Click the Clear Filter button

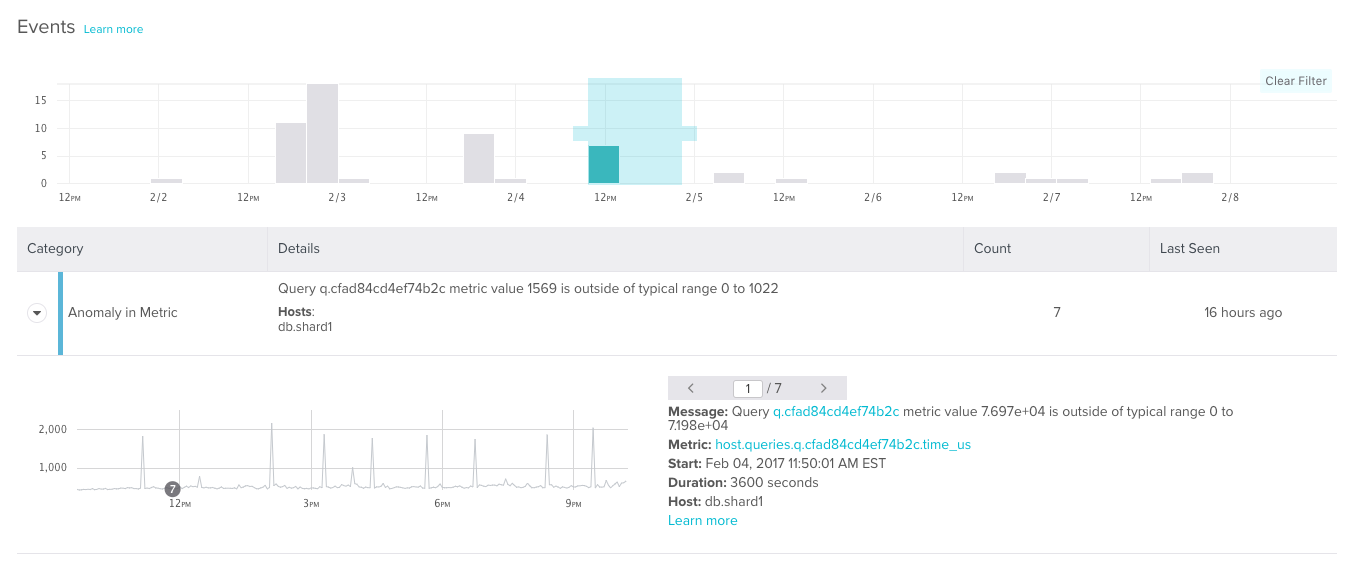[x=1295, y=81]
